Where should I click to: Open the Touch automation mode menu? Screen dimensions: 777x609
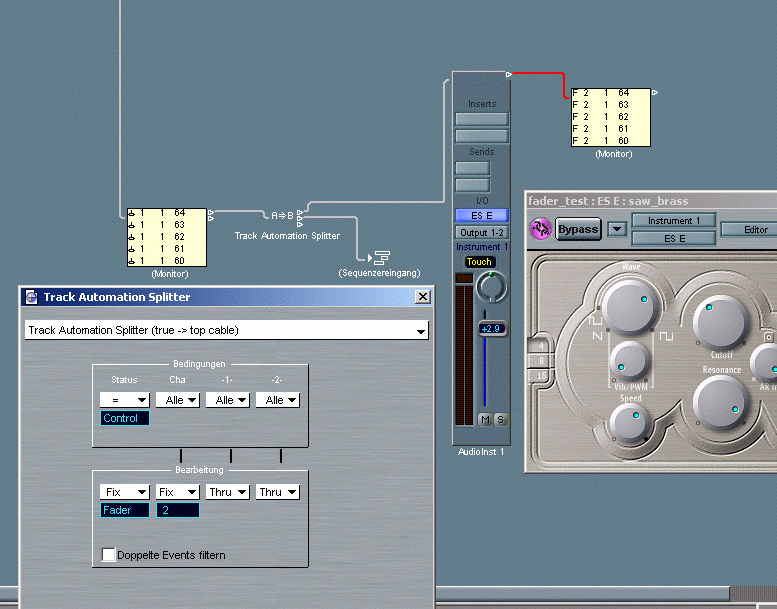(480, 262)
